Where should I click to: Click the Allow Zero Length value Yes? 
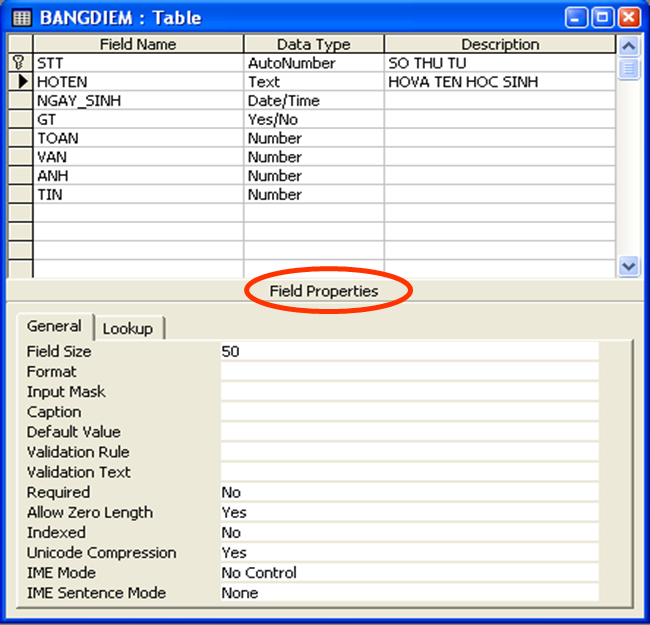pos(410,512)
